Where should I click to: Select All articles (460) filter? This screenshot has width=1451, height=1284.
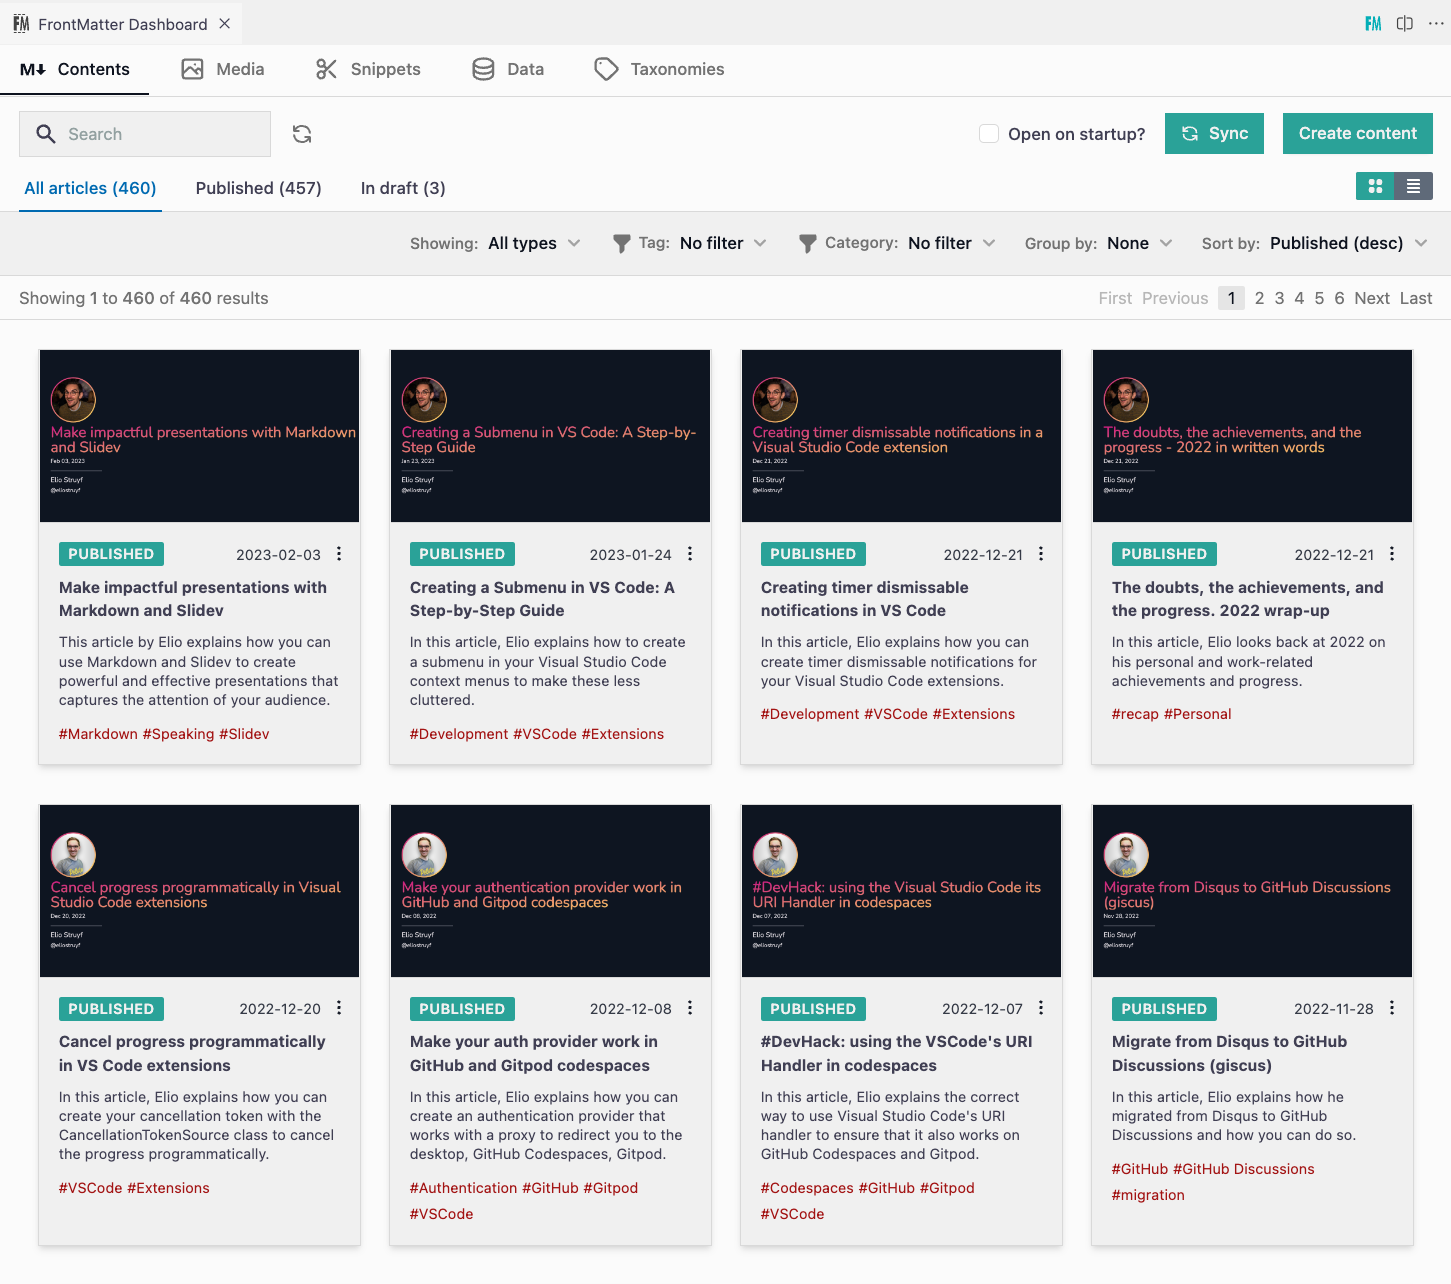(x=90, y=188)
